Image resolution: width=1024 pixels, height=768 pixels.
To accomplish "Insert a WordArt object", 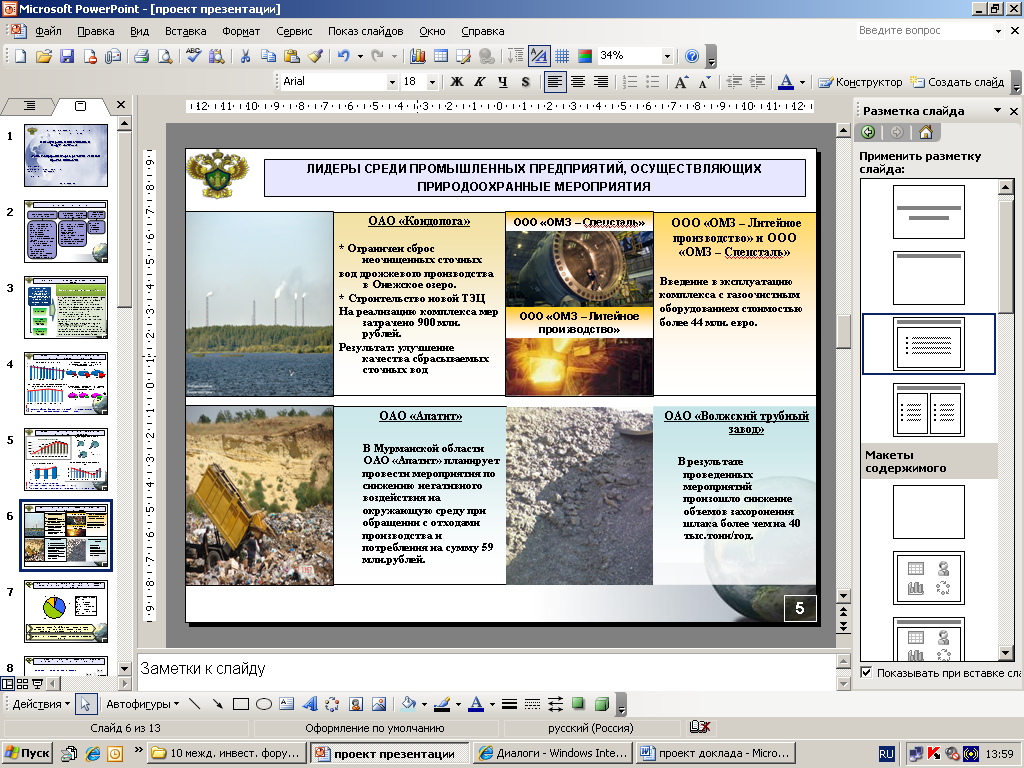I will 310,704.
